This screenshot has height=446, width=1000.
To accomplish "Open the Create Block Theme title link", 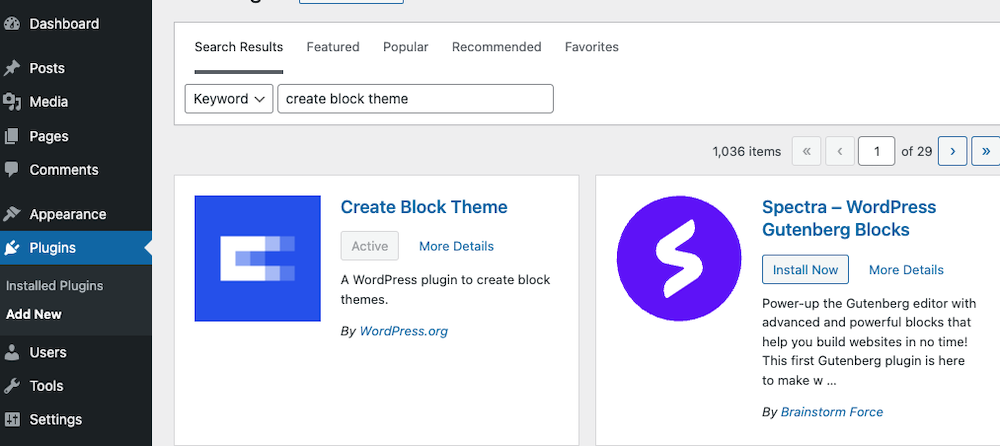I will 424,207.
